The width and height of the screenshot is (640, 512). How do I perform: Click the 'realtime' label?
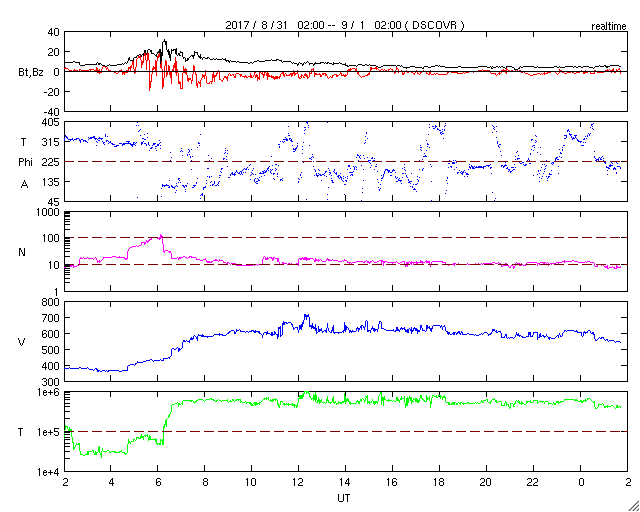(x=609, y=27)
